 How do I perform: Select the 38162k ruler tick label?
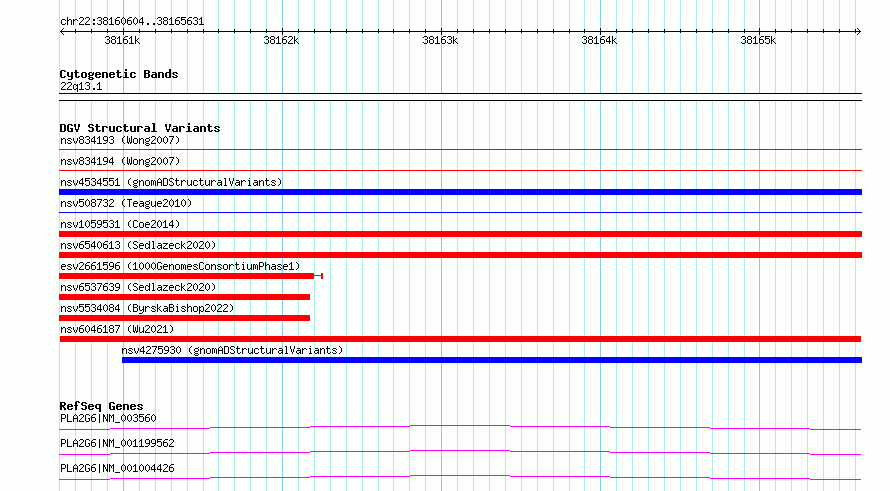(281, 40)
